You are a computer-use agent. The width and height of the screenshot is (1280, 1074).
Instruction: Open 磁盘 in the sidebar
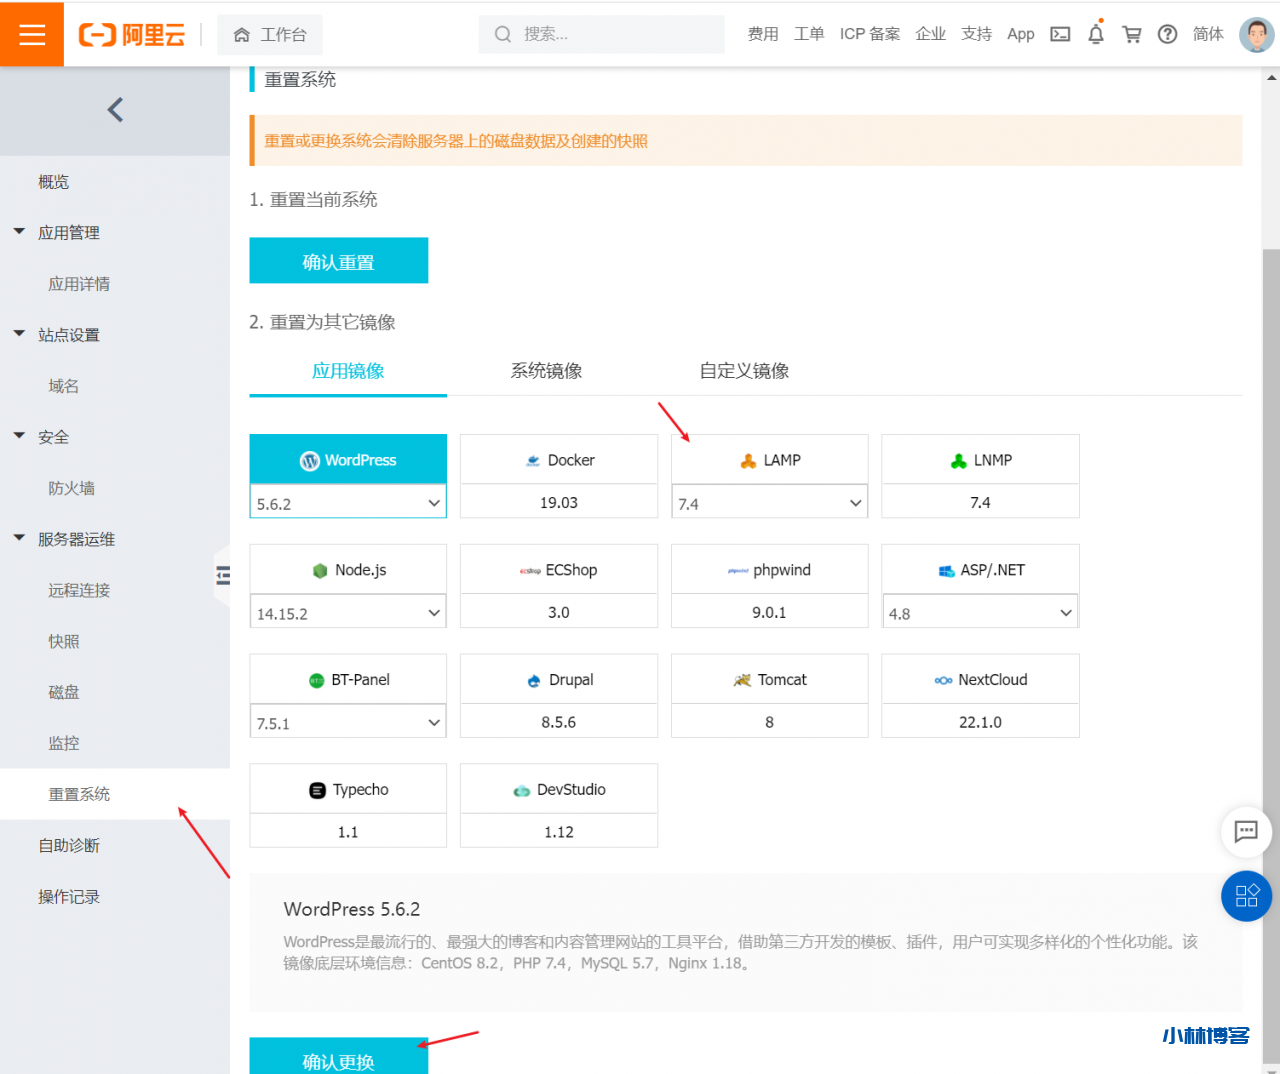pos(64,692)
